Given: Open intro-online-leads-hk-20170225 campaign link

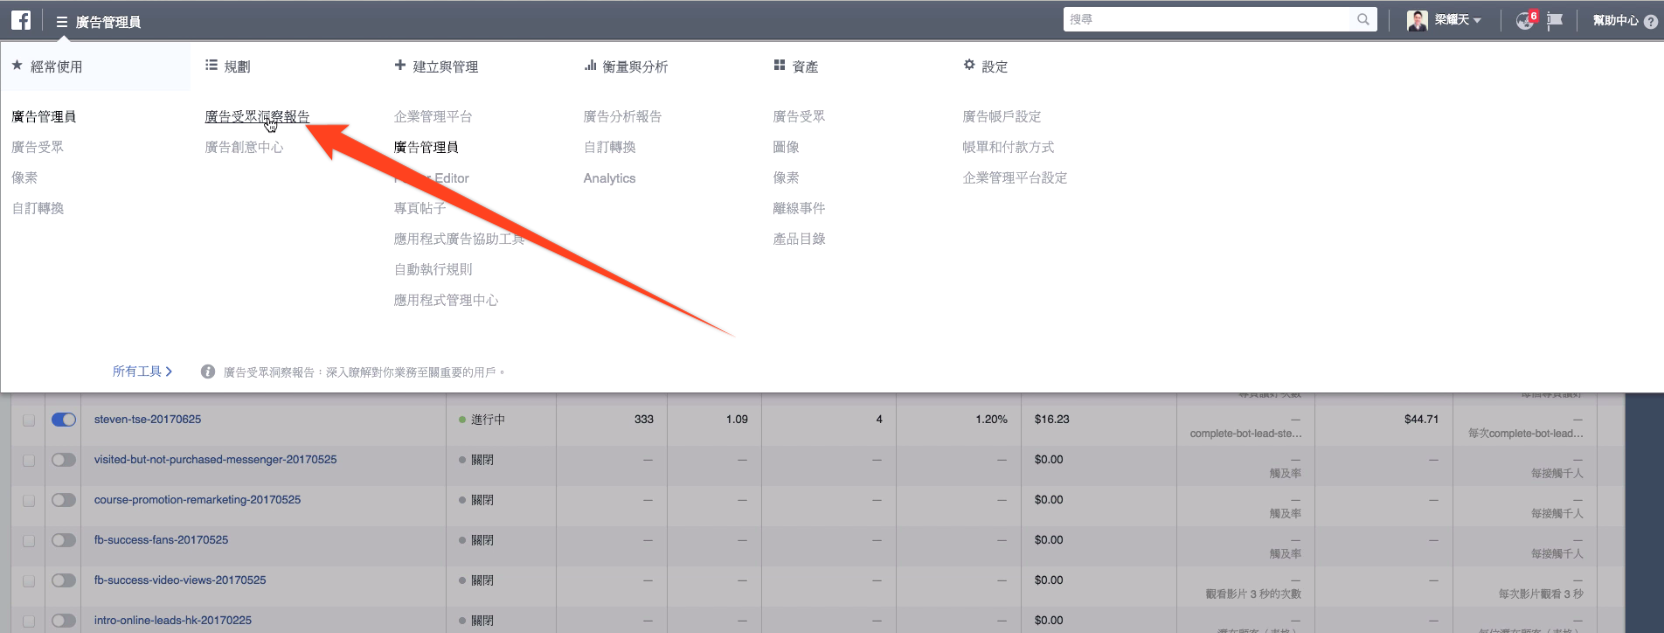Looking at the screenshot, I should click(173, 620).
